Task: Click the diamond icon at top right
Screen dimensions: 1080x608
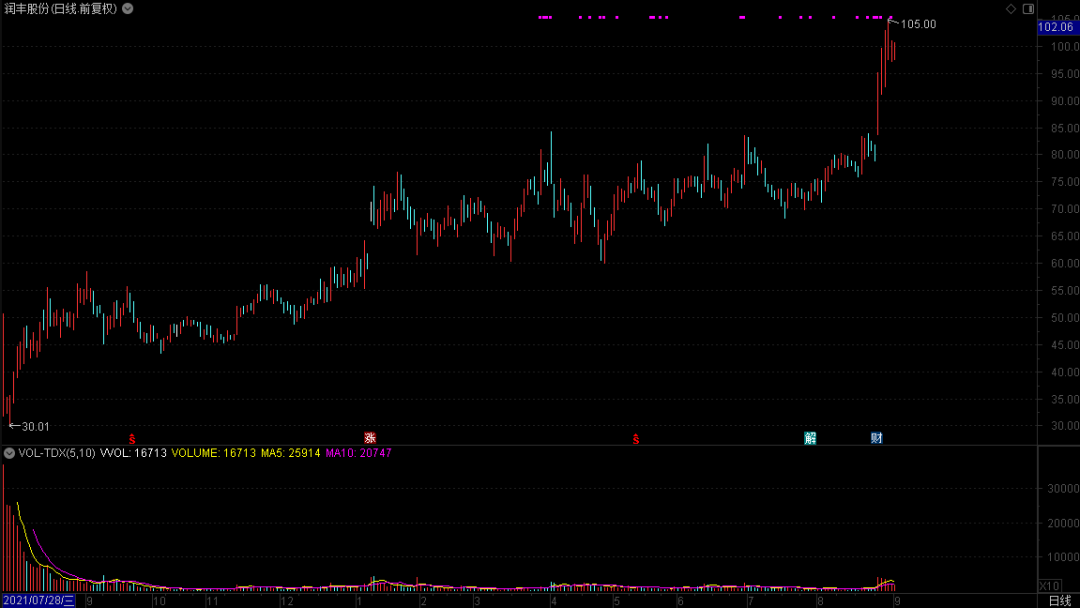Action: pyautogui.click(x=1011, y=9)
